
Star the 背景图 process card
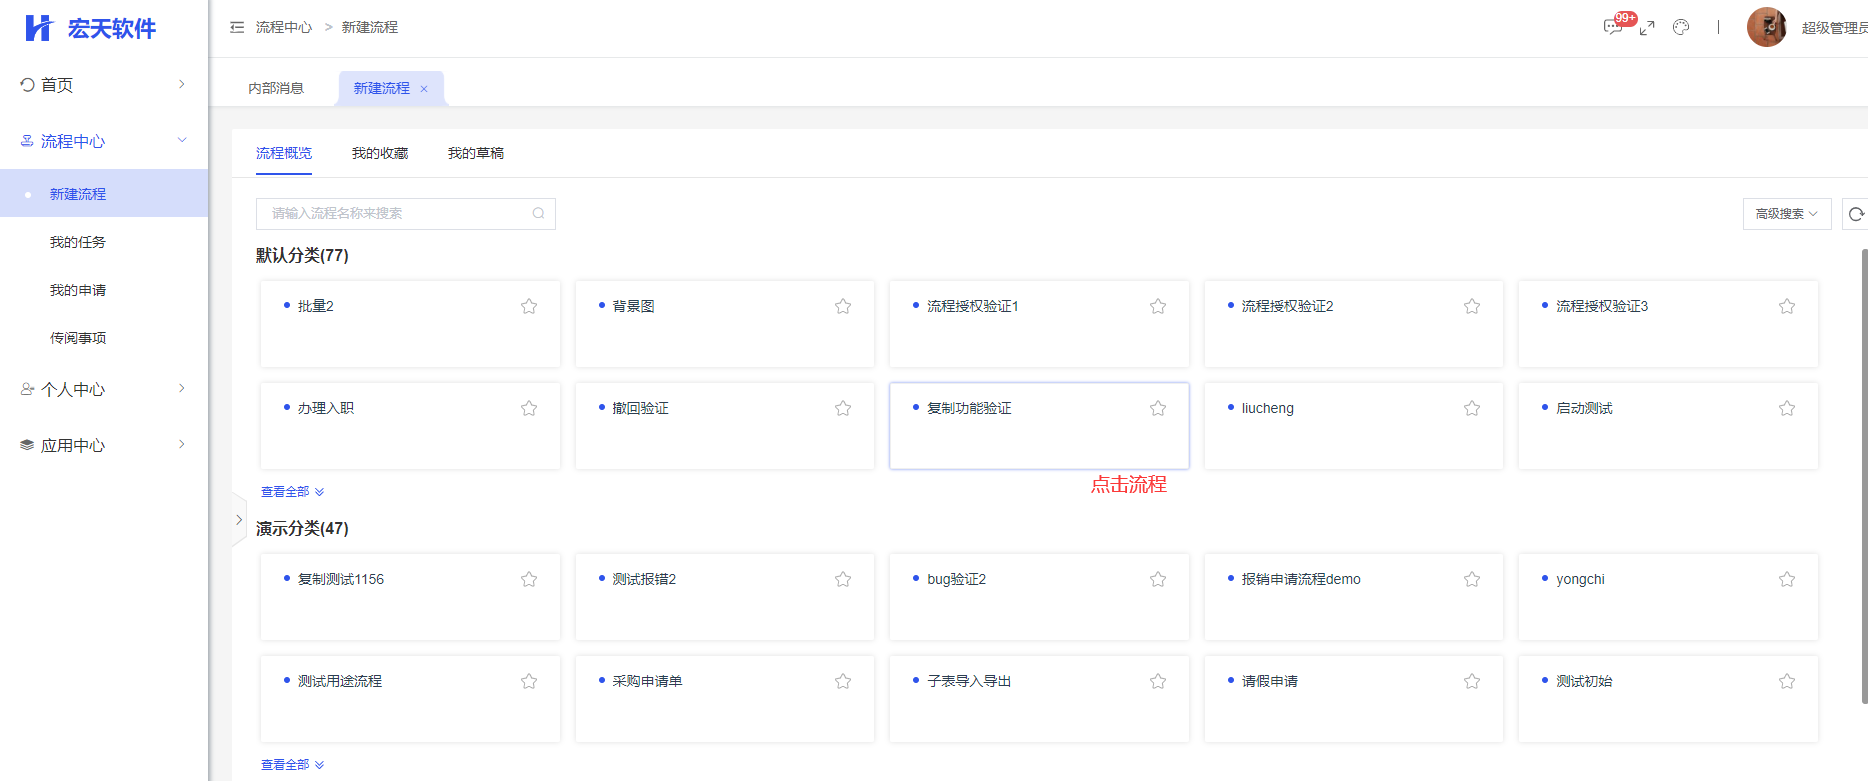[x=843, y=306]
